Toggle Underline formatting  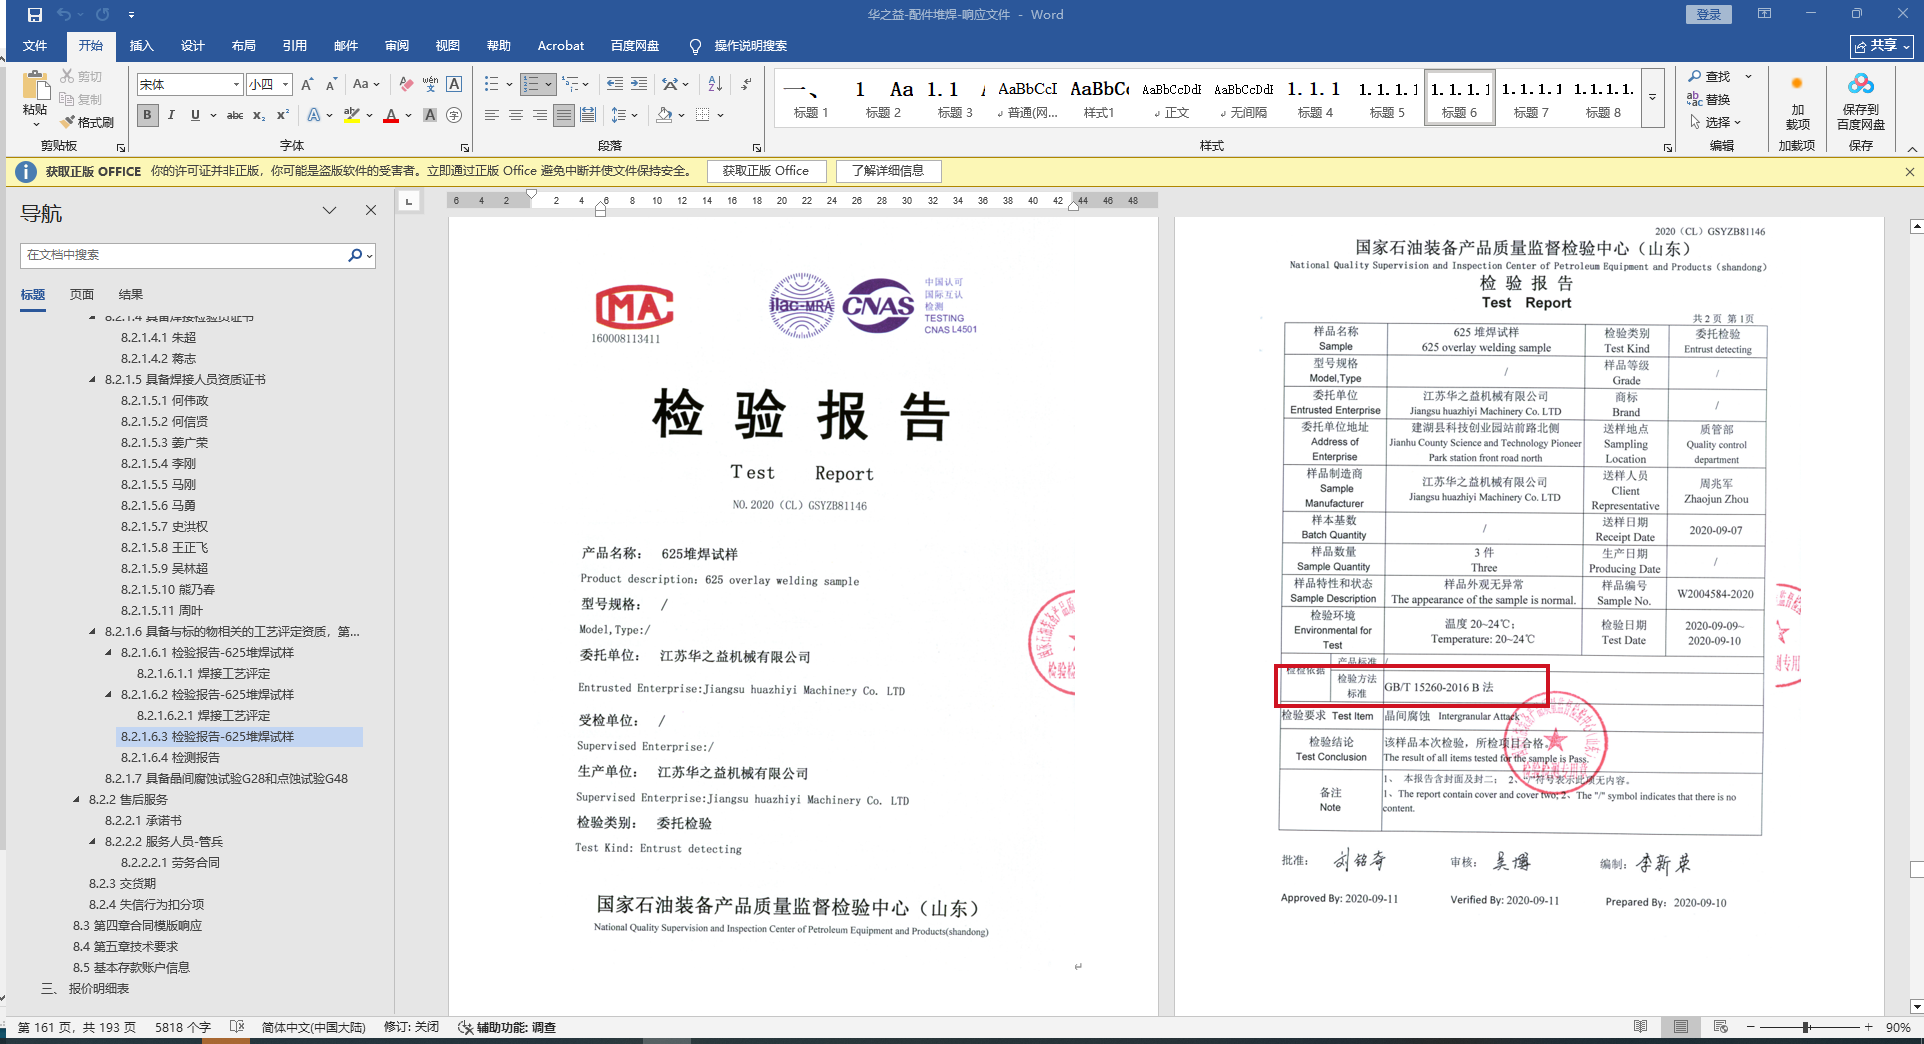pos(195,116)
